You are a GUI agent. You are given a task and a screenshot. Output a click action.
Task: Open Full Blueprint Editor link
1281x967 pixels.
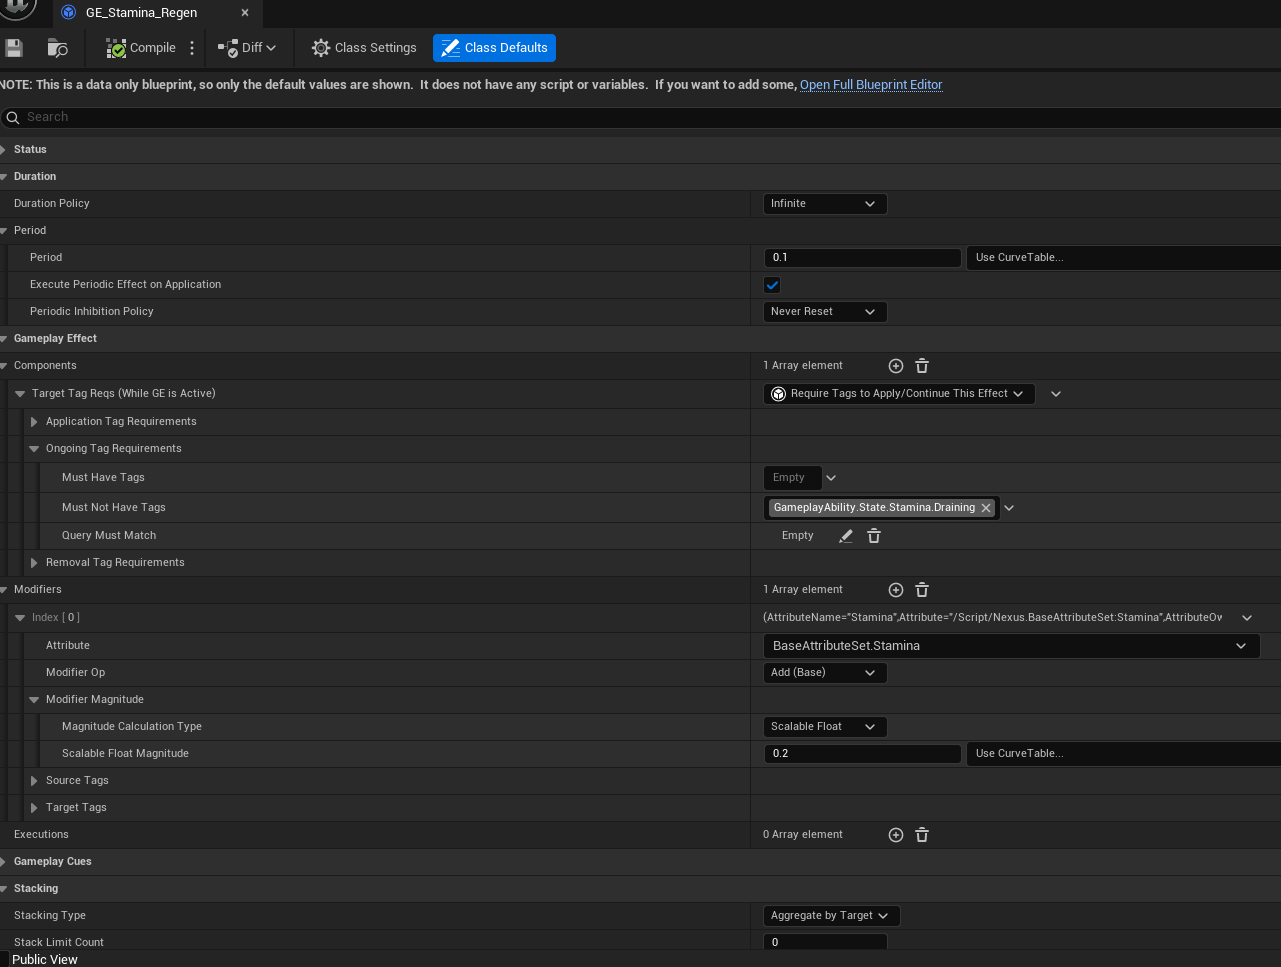point(871,85)
